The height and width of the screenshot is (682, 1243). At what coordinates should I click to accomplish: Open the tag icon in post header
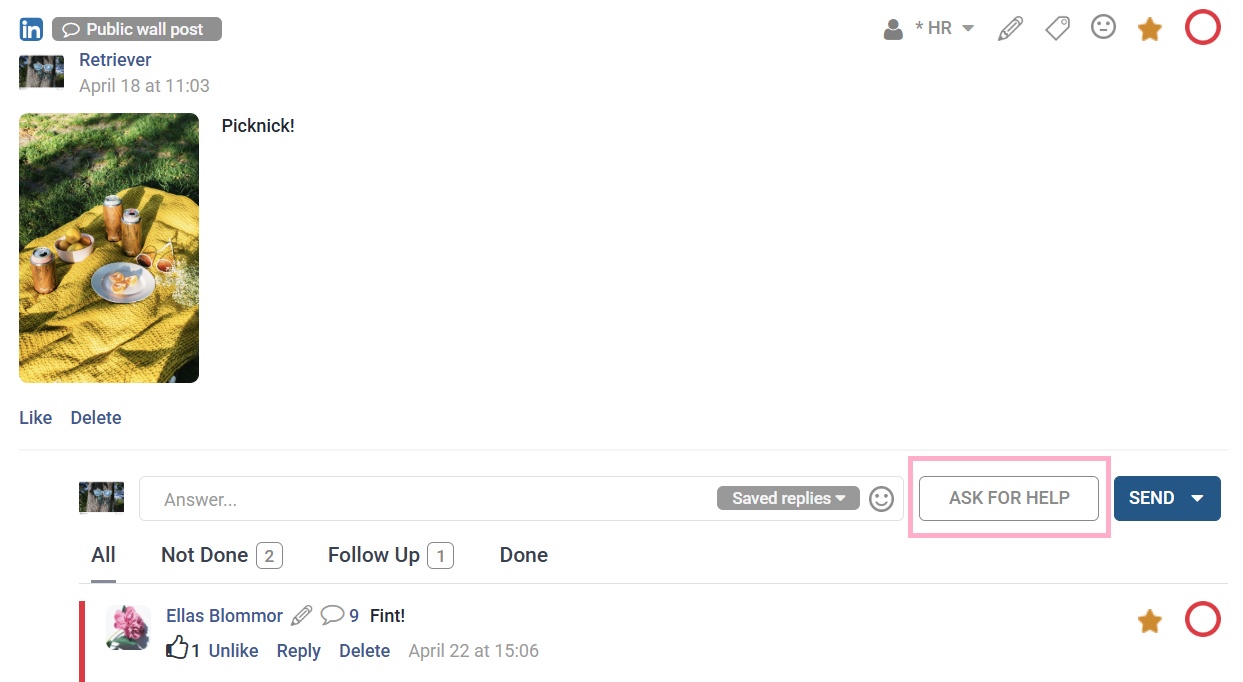coord(1057,29)
